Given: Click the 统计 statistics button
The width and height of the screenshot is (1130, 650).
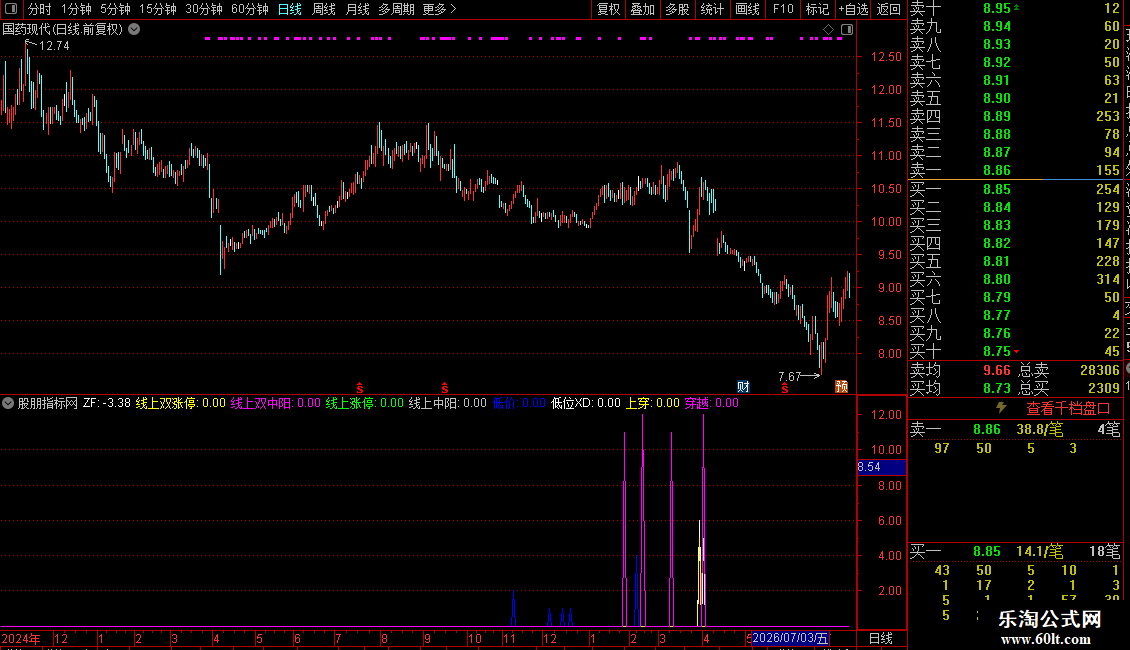Looking at the screenshot, I should (x=712, y=9).
